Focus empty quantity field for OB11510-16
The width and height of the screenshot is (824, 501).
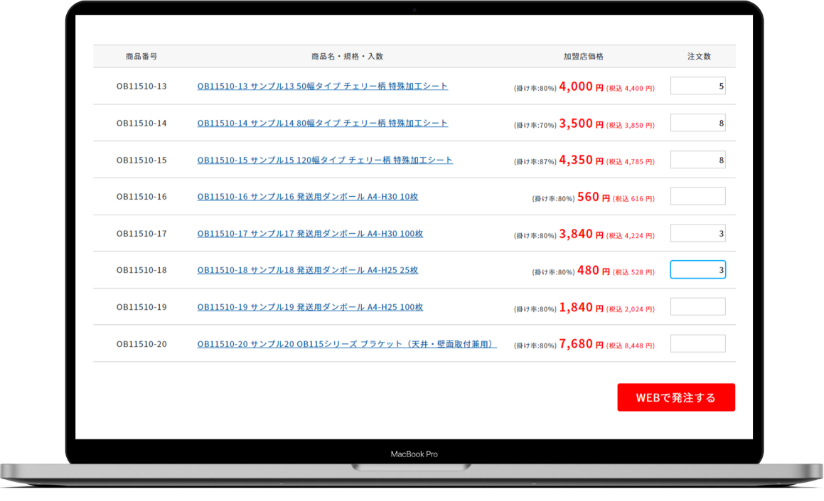[x=698, y=196]
